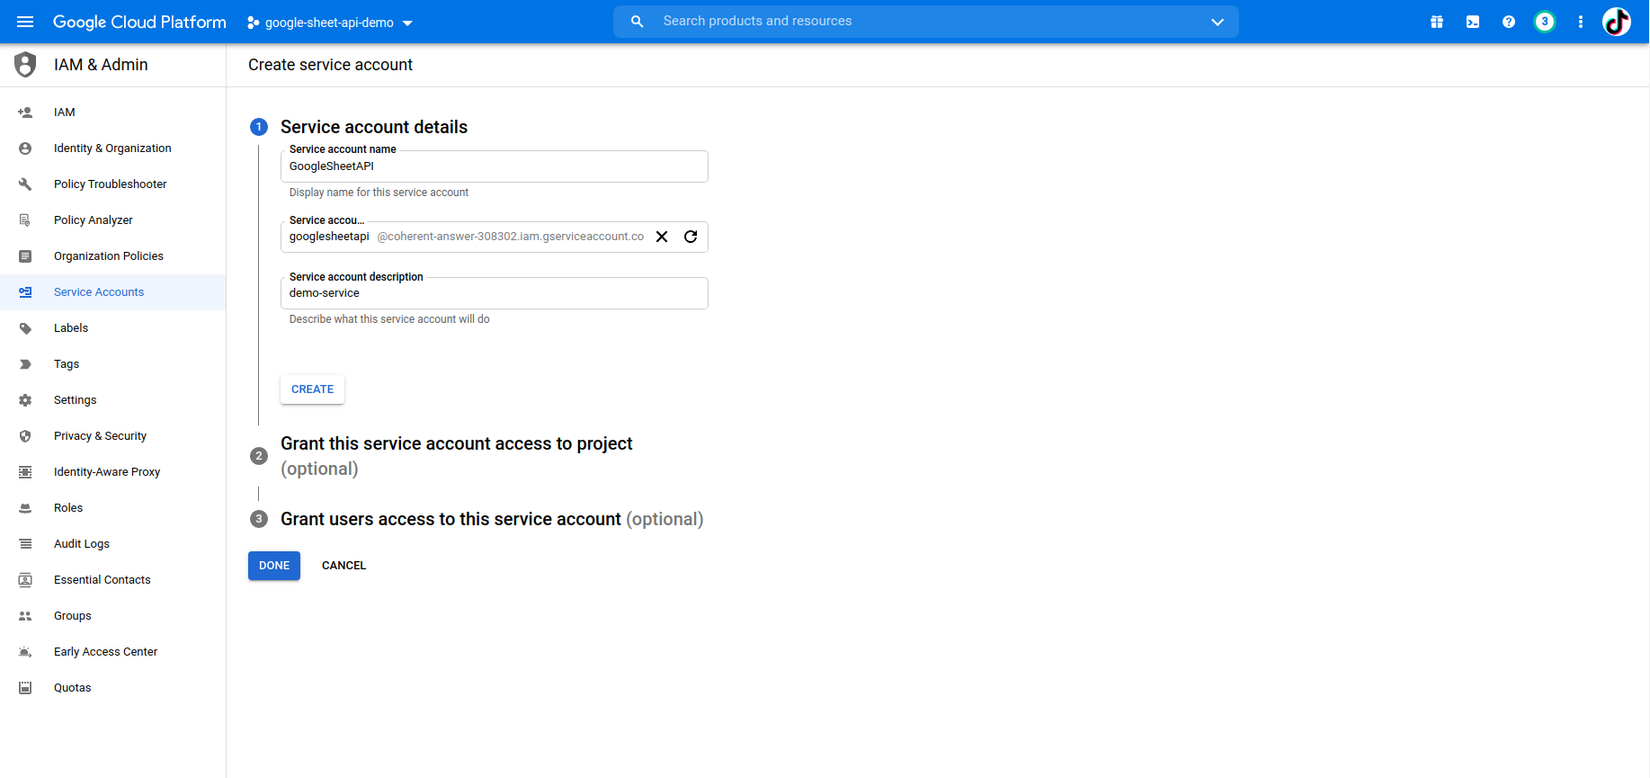Open the hamburger navigation menu
1650x778 pixels.
tap(25, 22)
